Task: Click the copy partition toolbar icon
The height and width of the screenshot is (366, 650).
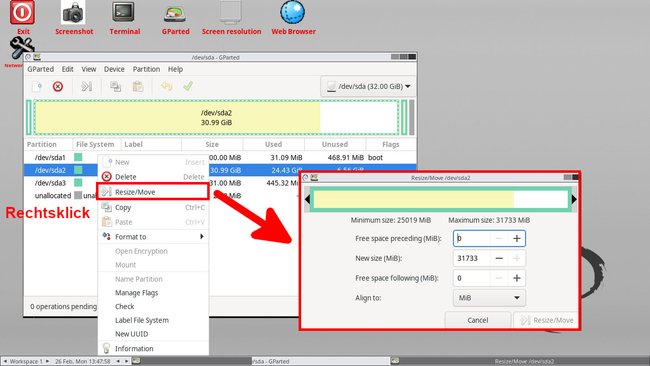Action: click(x=115, y=86)
